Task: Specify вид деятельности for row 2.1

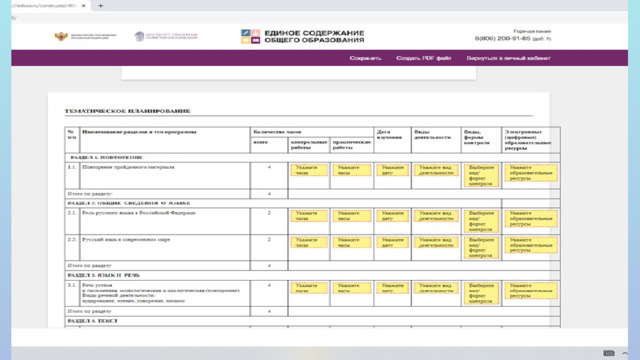Action: (436, 216)
